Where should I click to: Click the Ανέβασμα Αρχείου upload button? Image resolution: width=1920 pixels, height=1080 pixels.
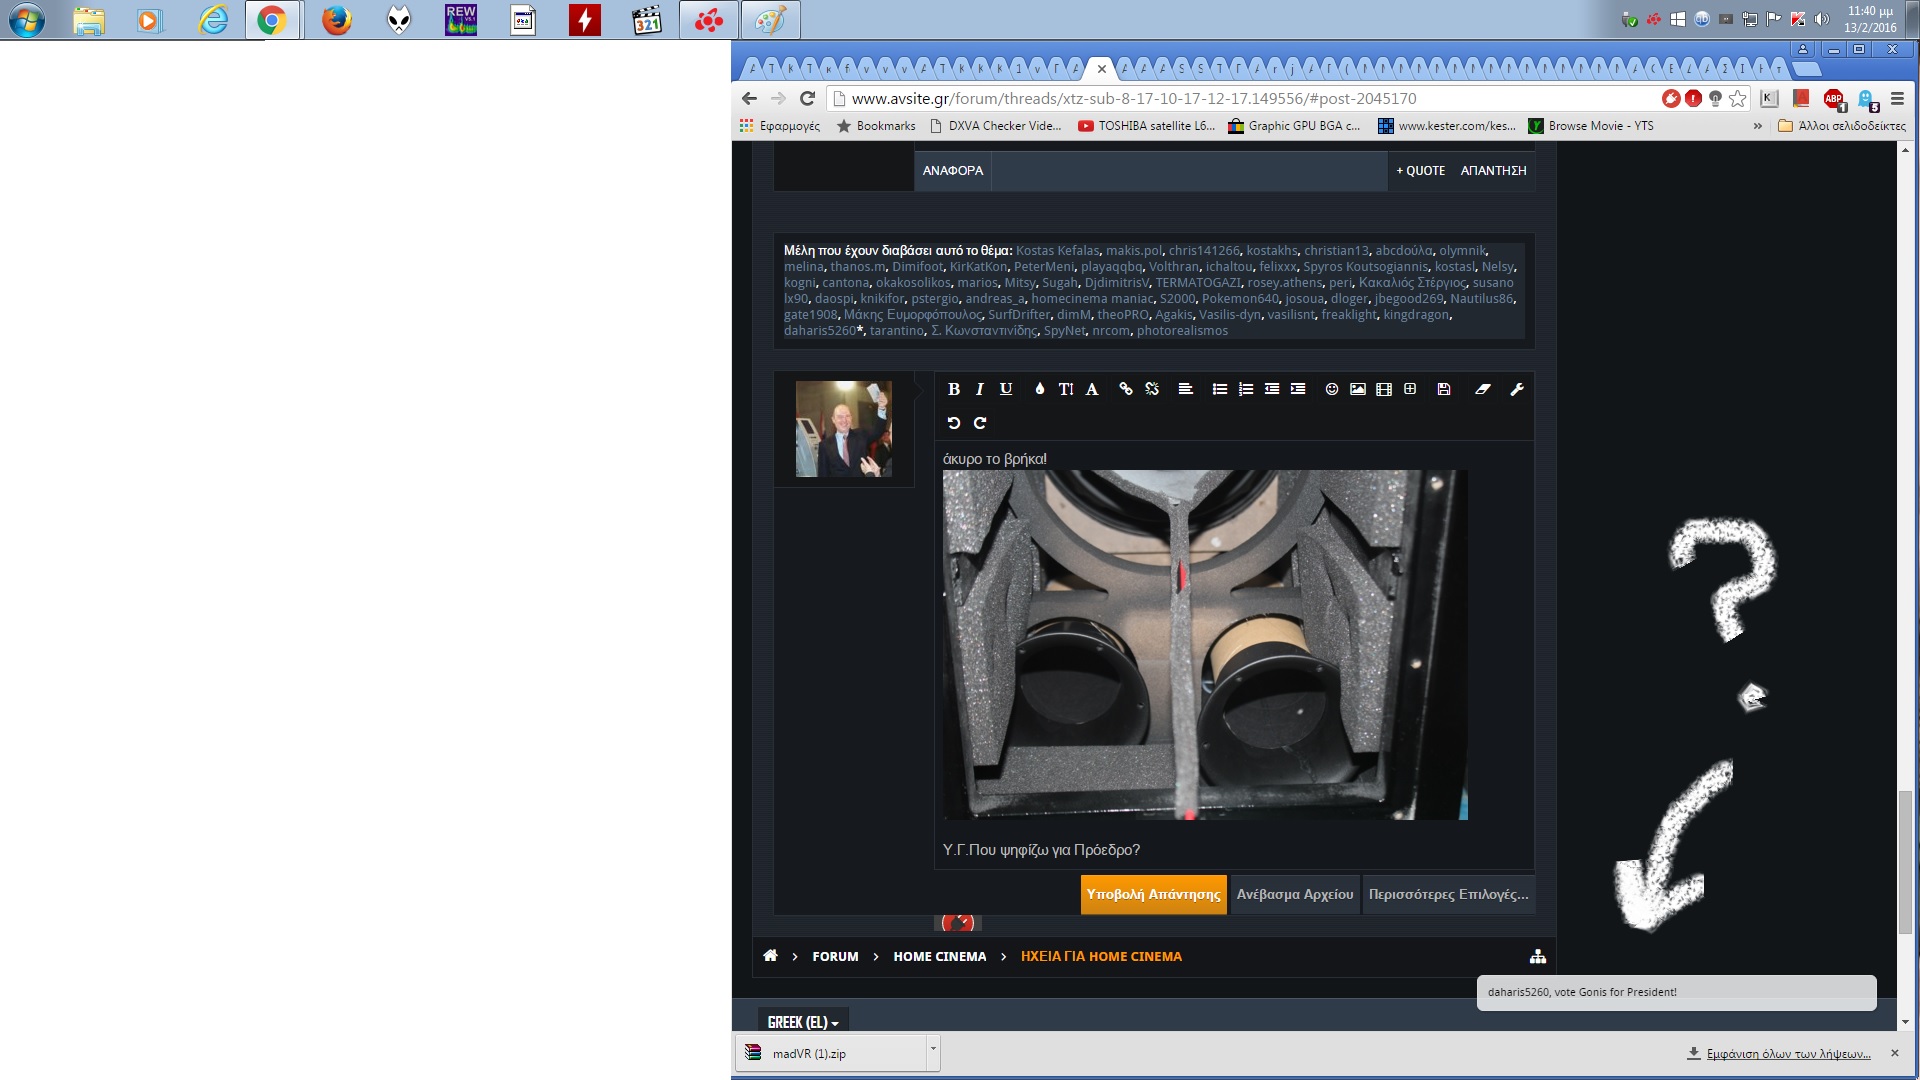click(x=1294, y=894)
